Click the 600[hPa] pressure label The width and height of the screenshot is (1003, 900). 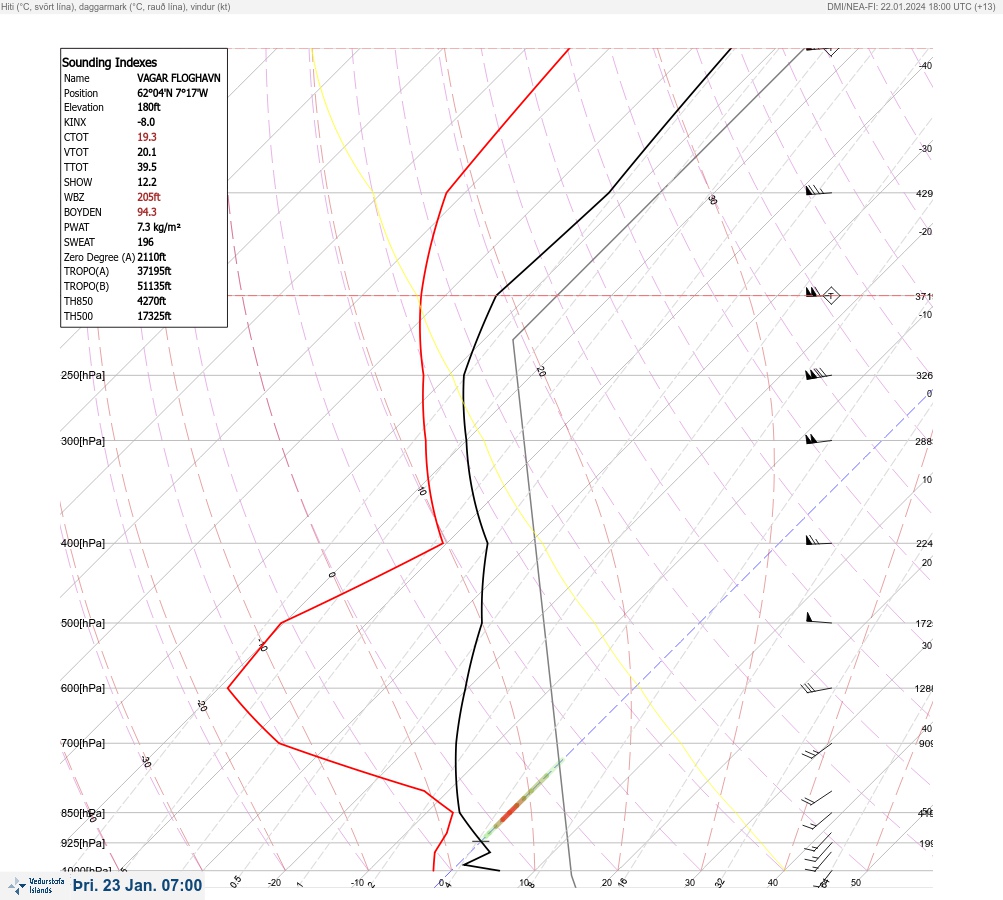[83, 688]
